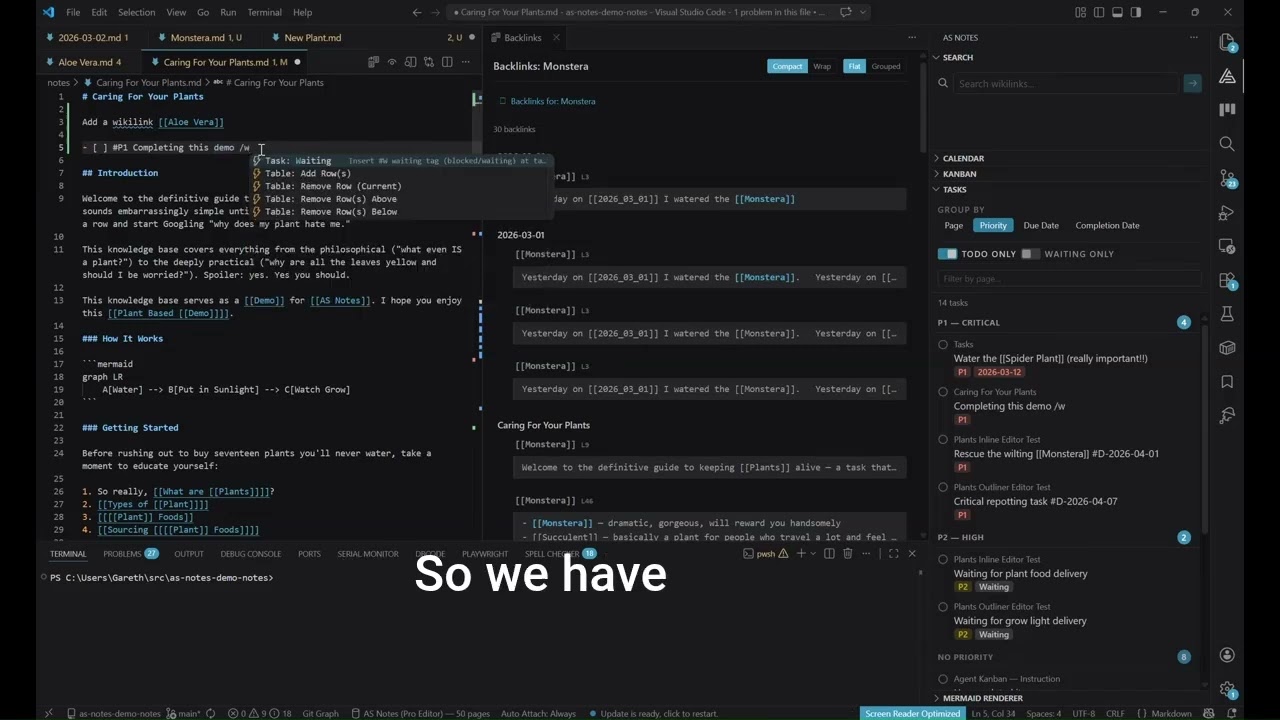This screenshot has height=720, width=1280.
Task: Open the AS Notes sidebar icon
Action: 1227,75
